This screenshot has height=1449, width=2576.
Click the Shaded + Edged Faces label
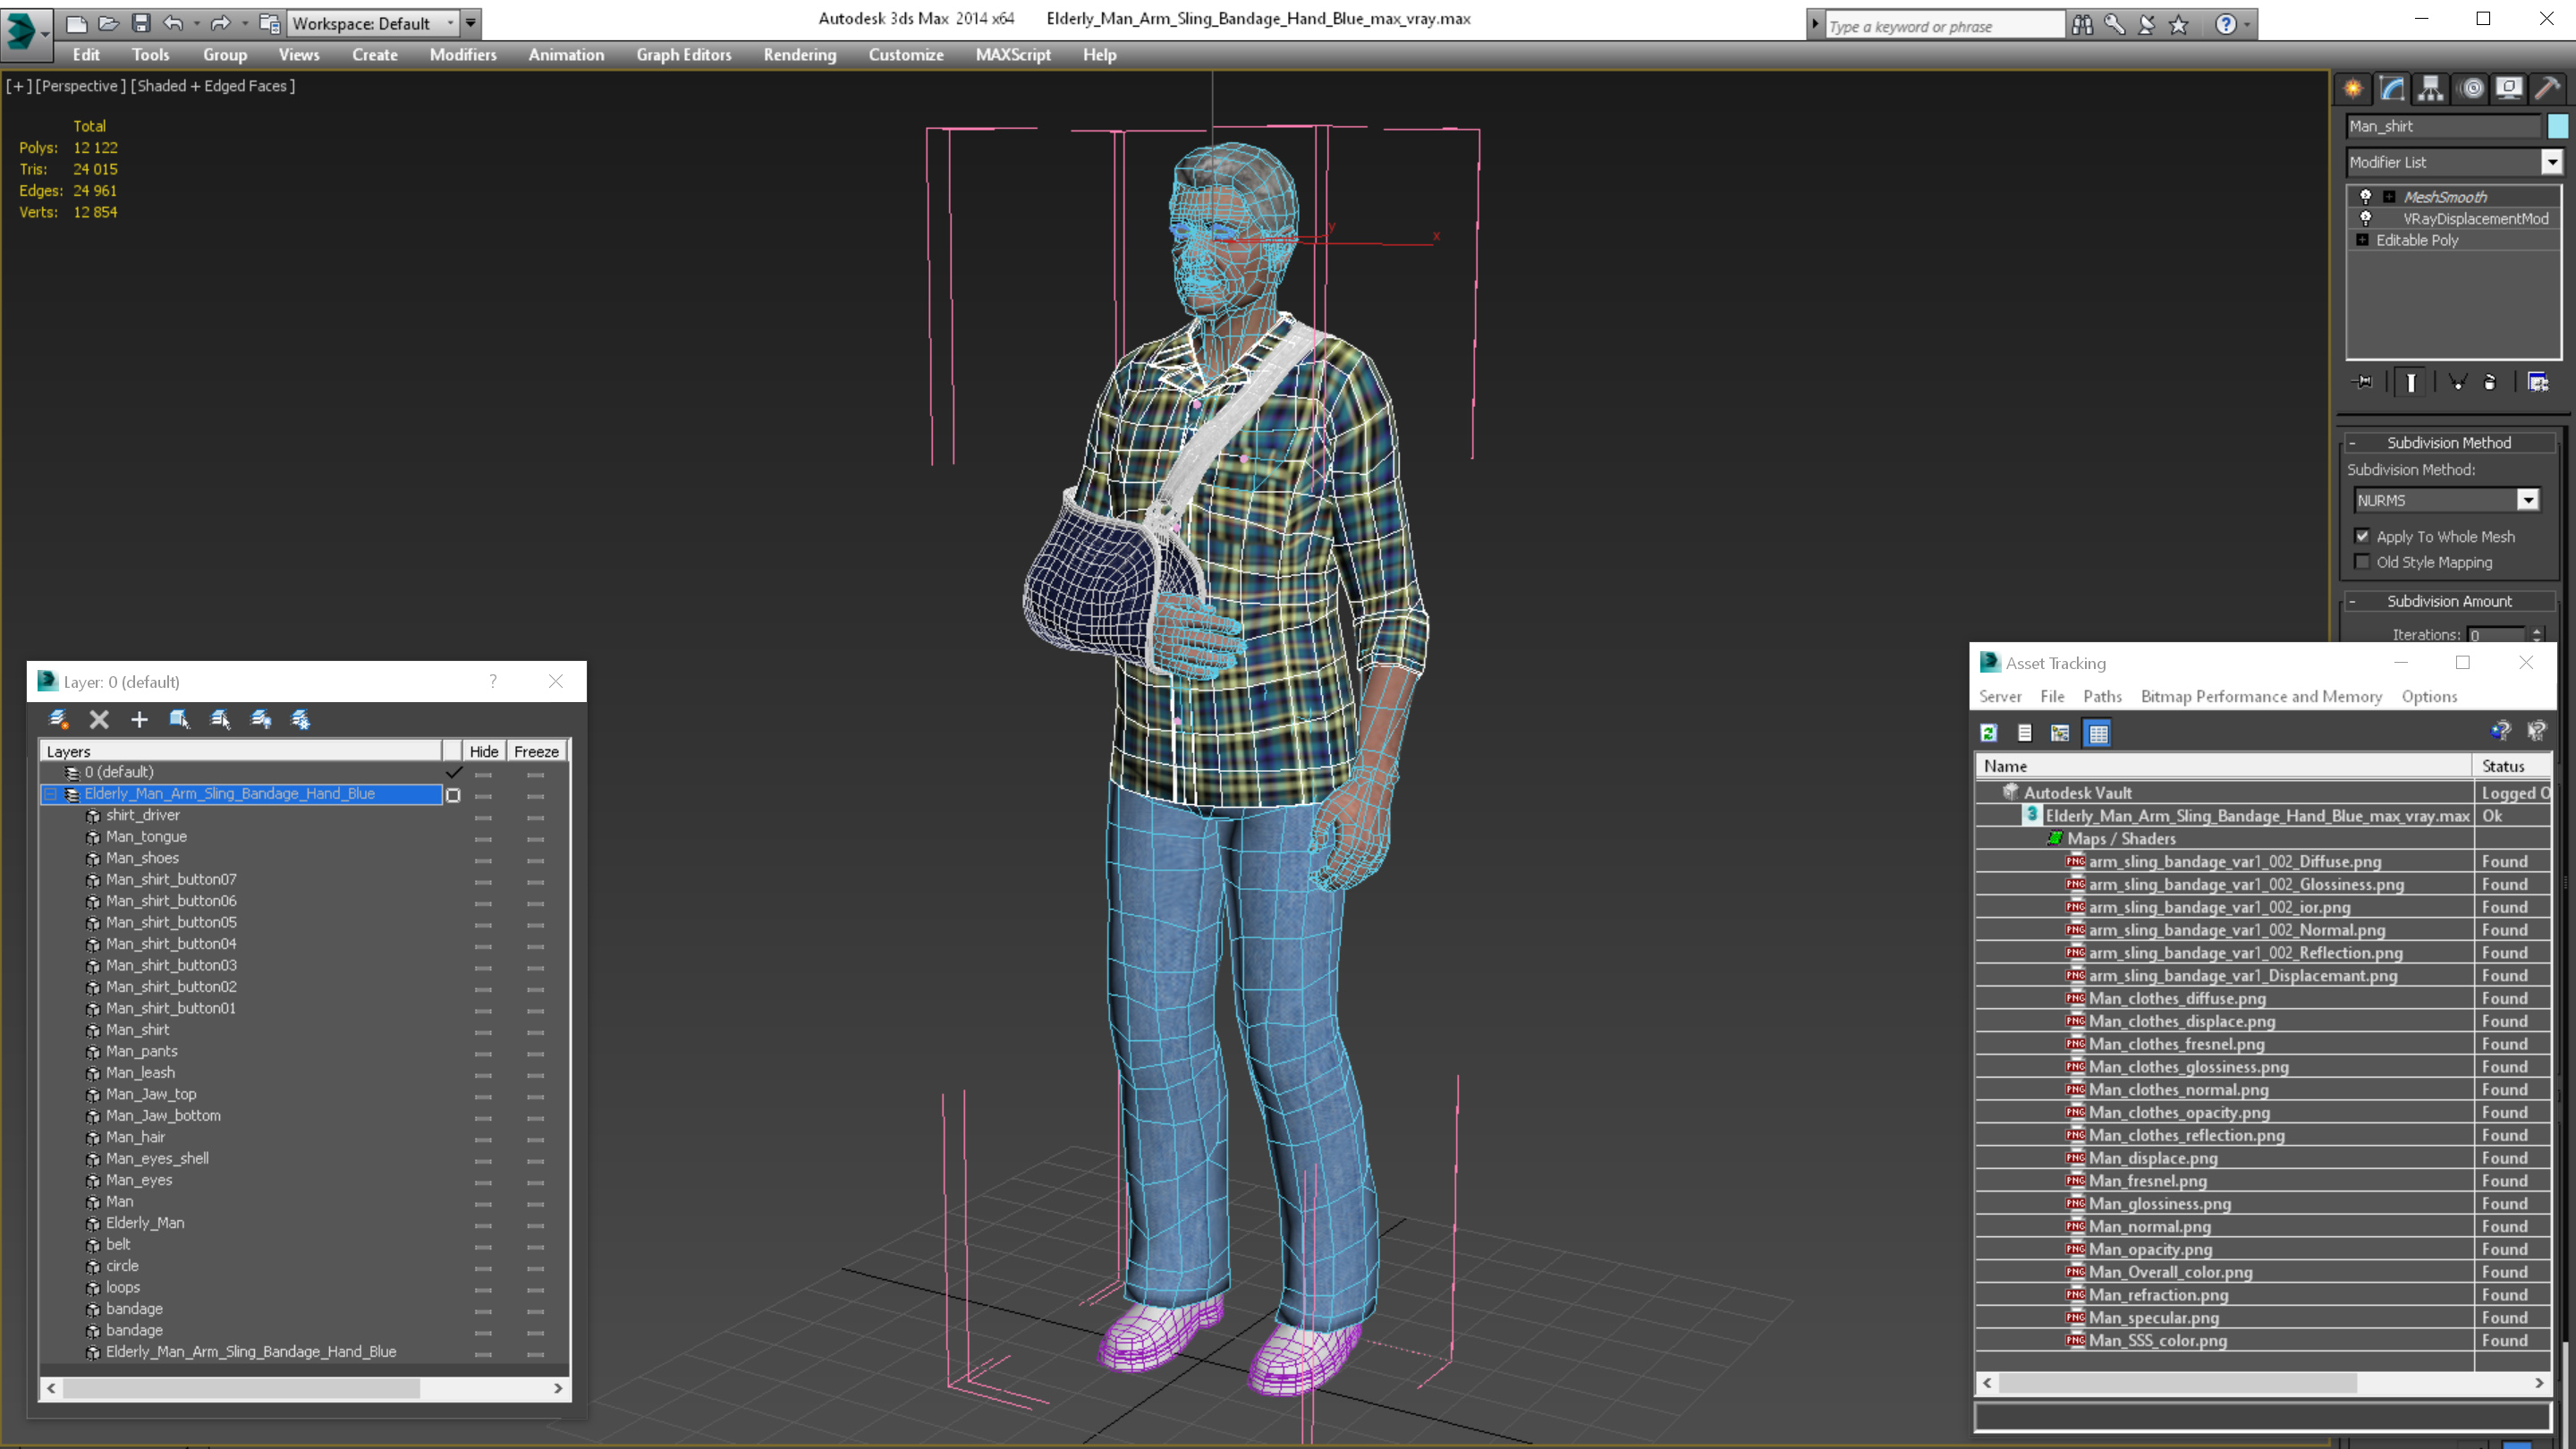point(212,86)
